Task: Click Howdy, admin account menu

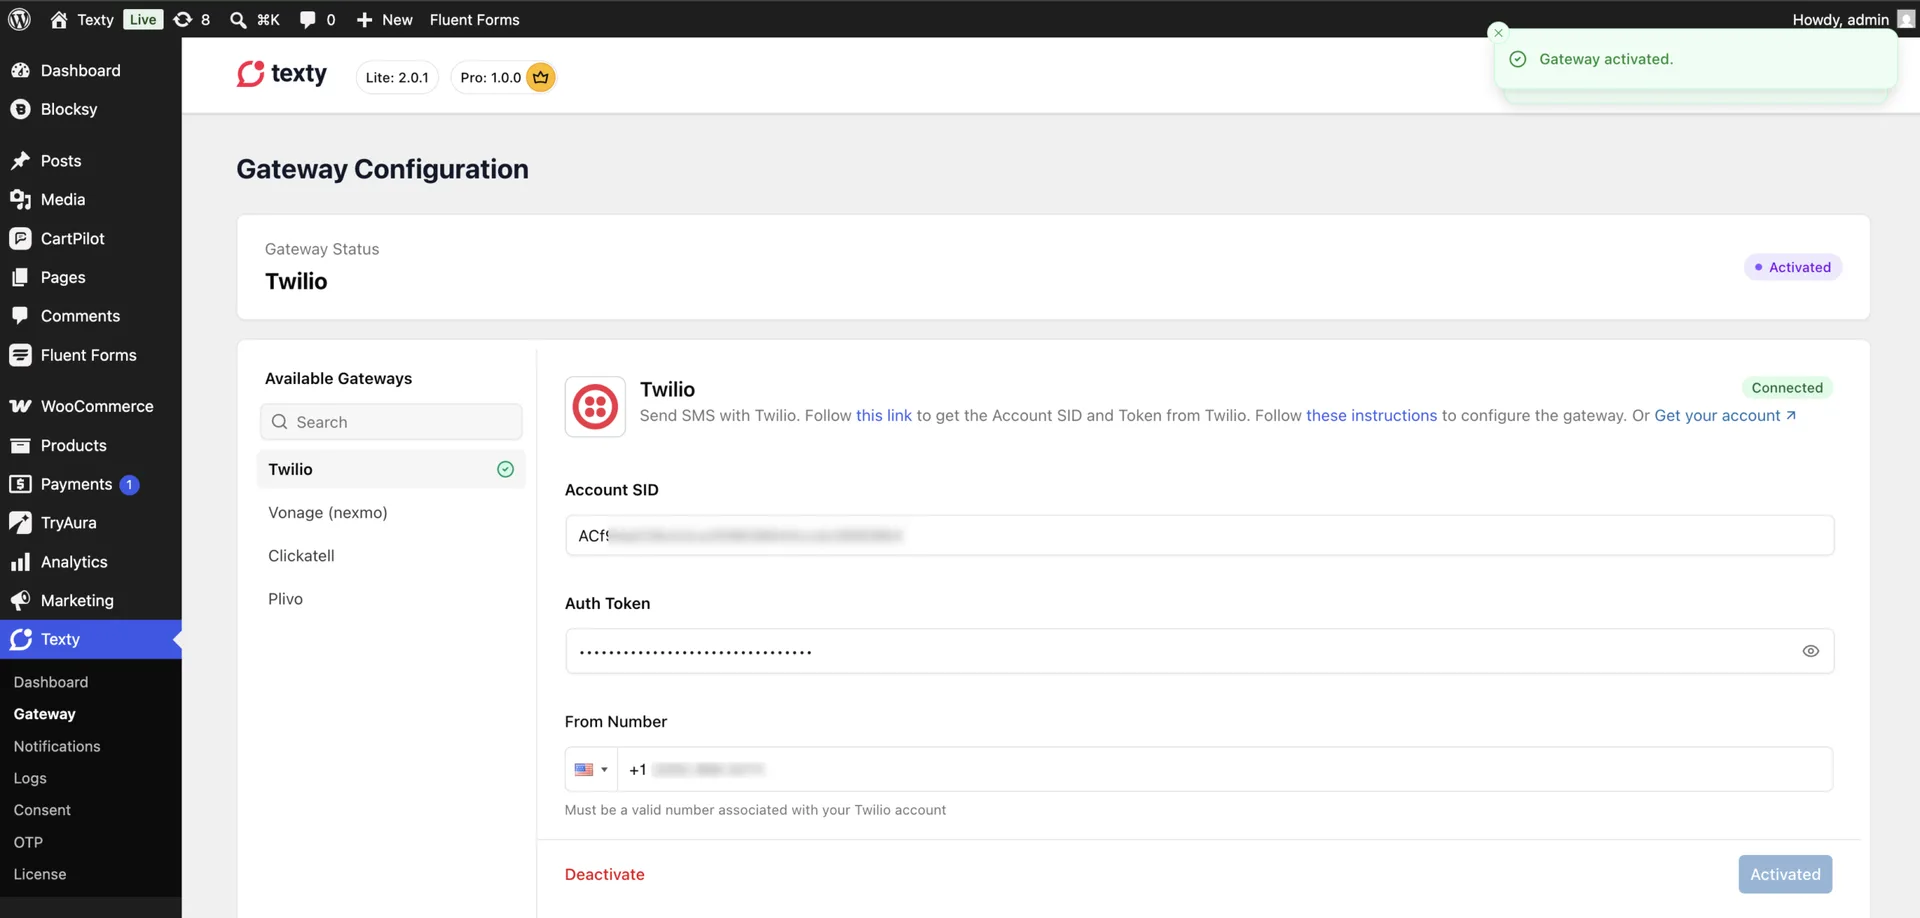Action: coord(1853,19)
